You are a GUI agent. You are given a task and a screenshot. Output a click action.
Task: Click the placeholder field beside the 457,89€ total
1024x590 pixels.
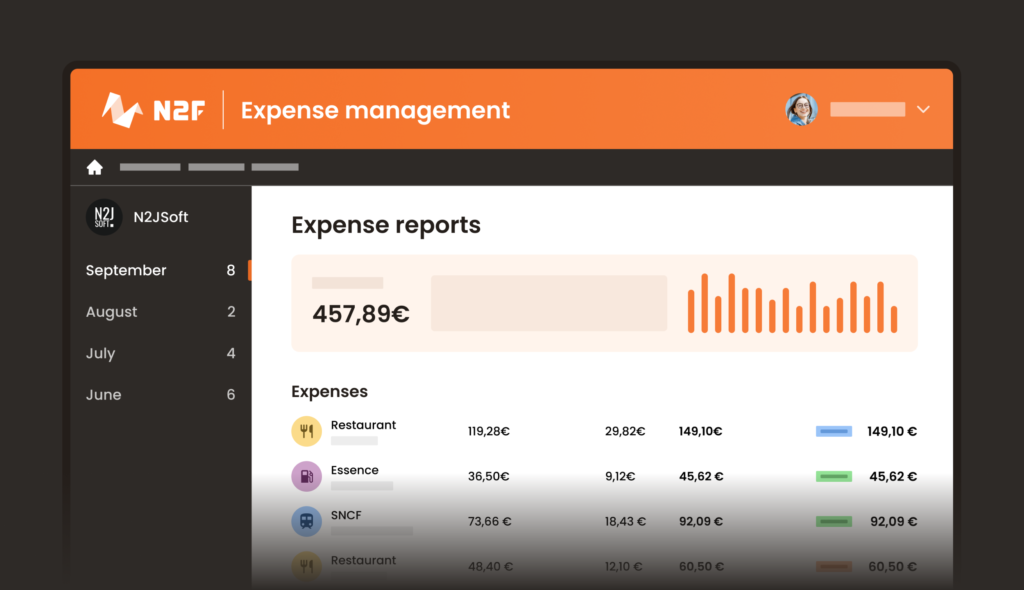click(x=548, y=303)
